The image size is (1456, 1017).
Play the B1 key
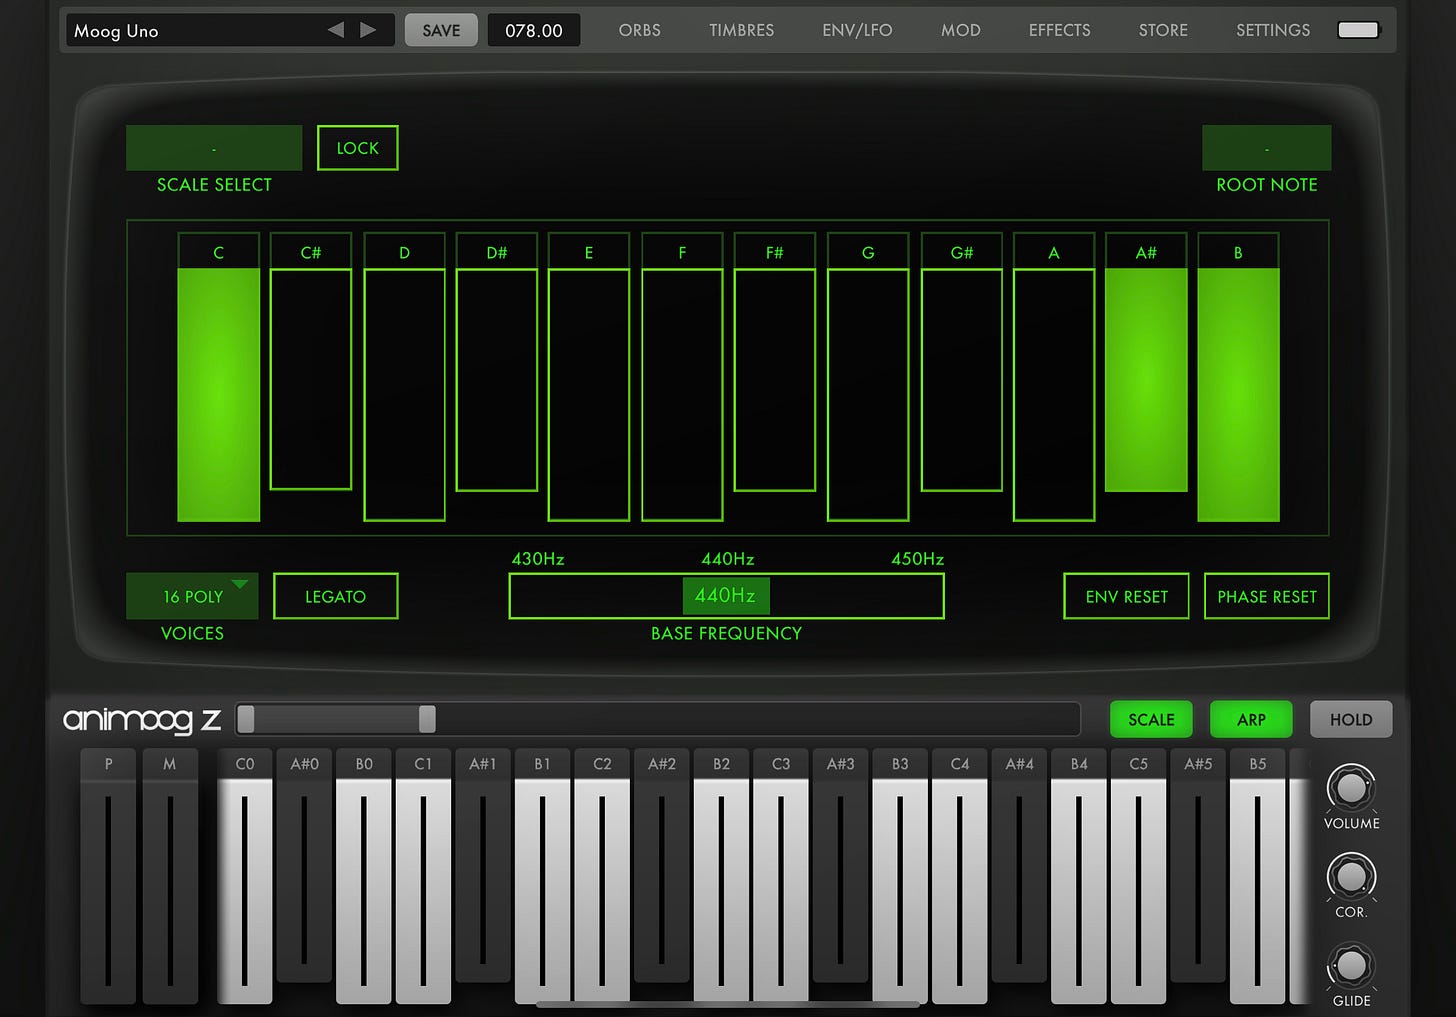(x=542, y=876)
